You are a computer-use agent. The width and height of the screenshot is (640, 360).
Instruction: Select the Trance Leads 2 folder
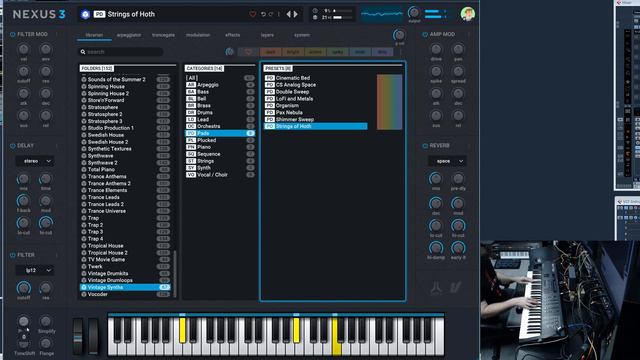[x=125, y=204]
